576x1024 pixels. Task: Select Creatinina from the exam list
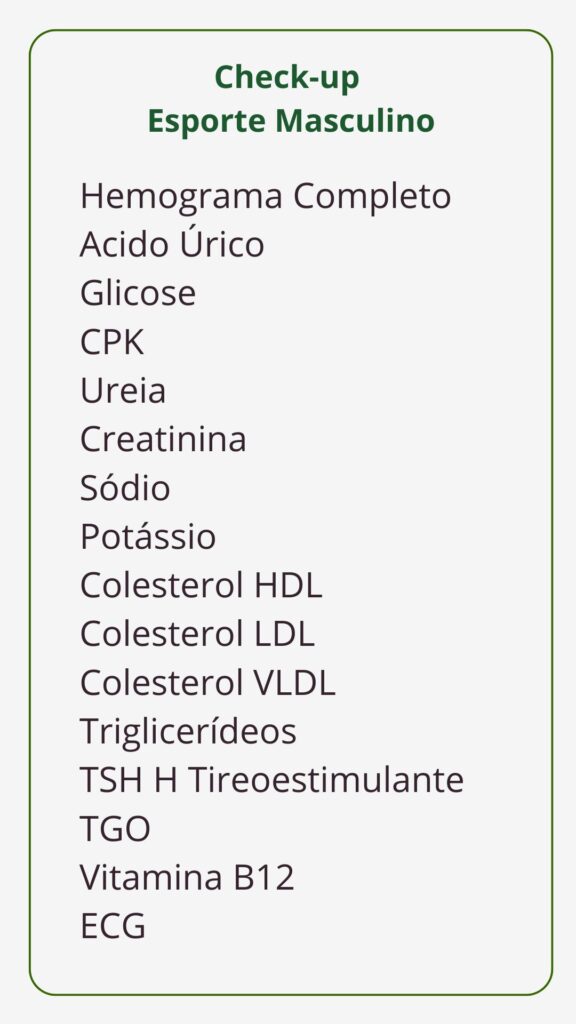(x=163, y=439)
